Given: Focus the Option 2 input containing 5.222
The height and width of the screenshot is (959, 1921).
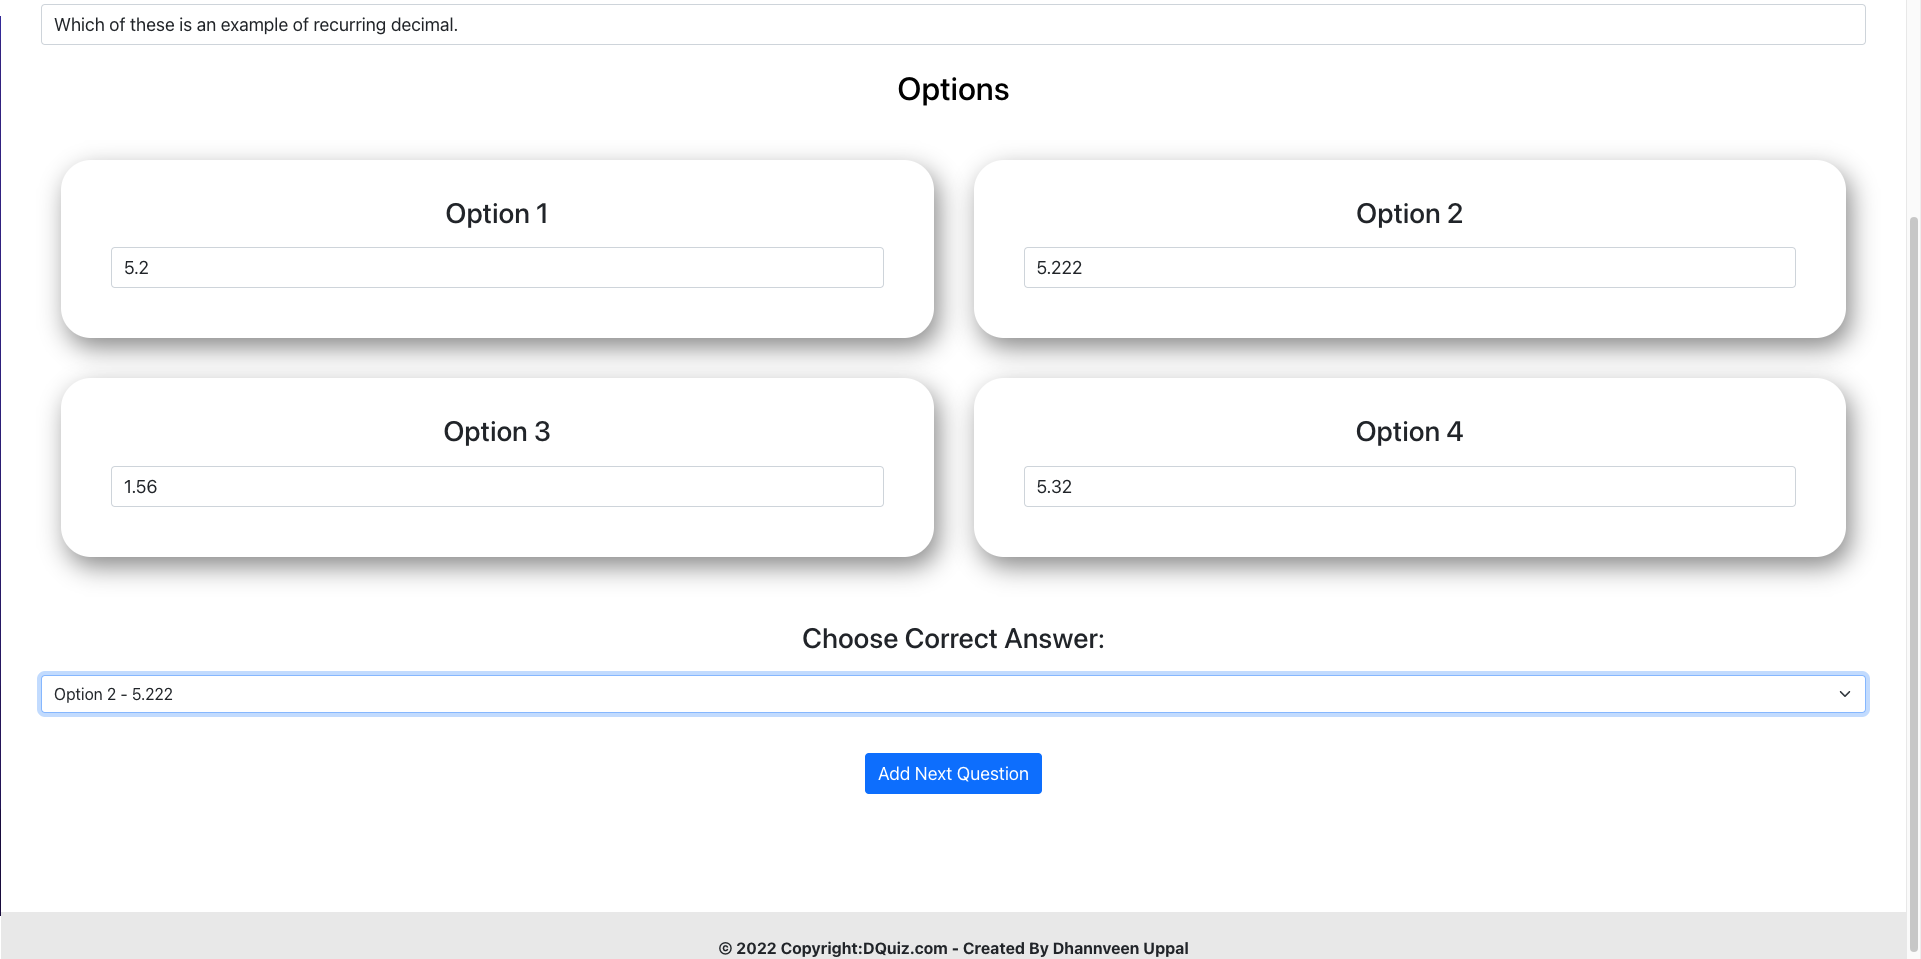Looking at the screenshot, I should (x=1409, y=268).
